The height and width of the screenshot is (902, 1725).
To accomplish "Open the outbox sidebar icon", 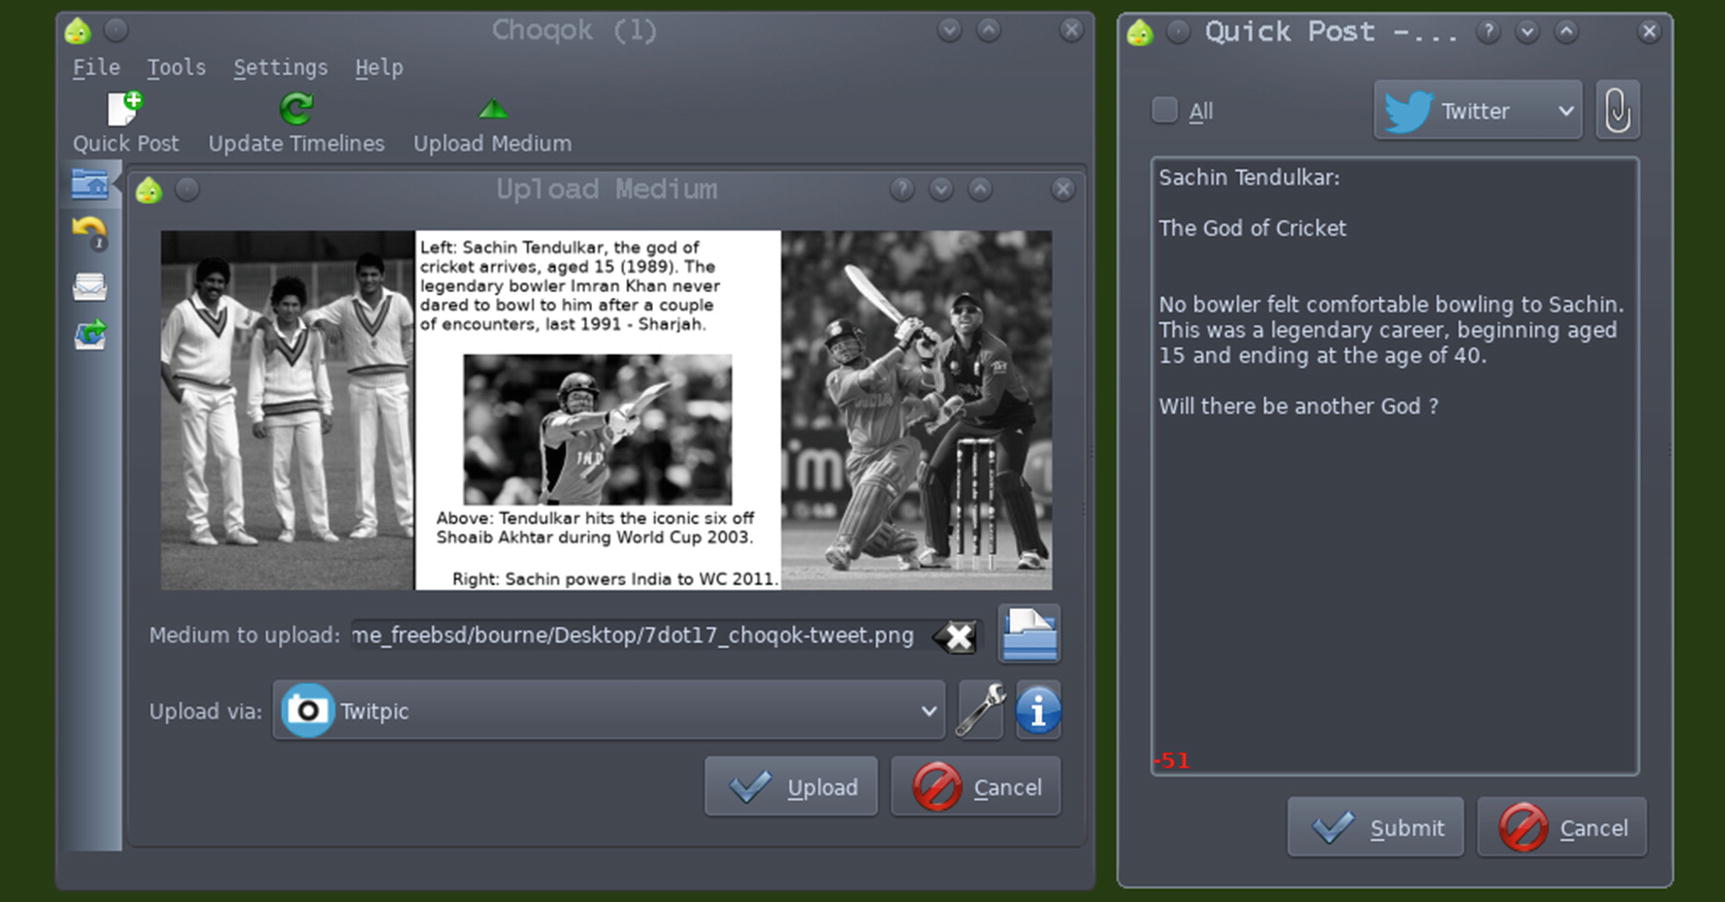I will coord(90,334).
